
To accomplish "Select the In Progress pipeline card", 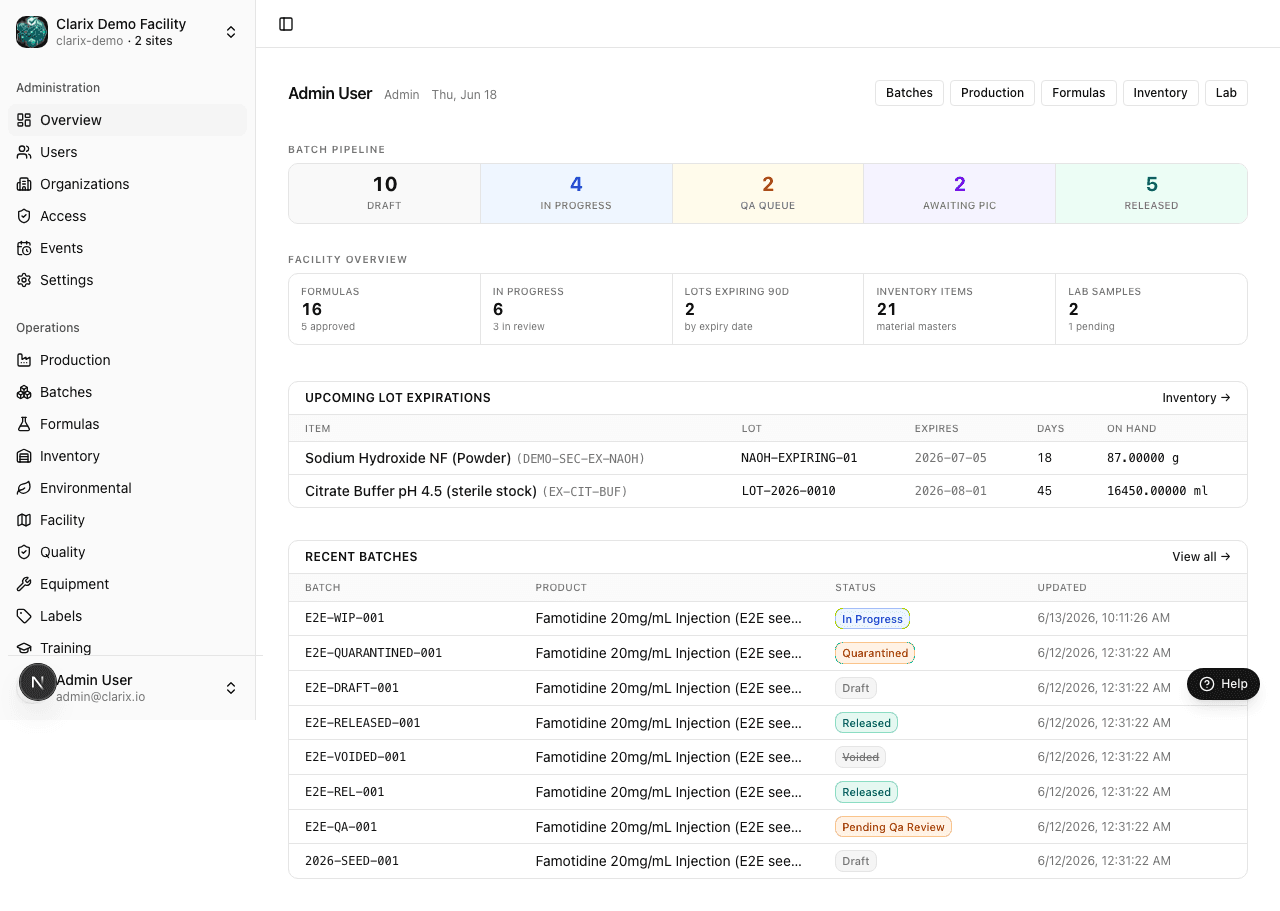I will tap(576, 193).
